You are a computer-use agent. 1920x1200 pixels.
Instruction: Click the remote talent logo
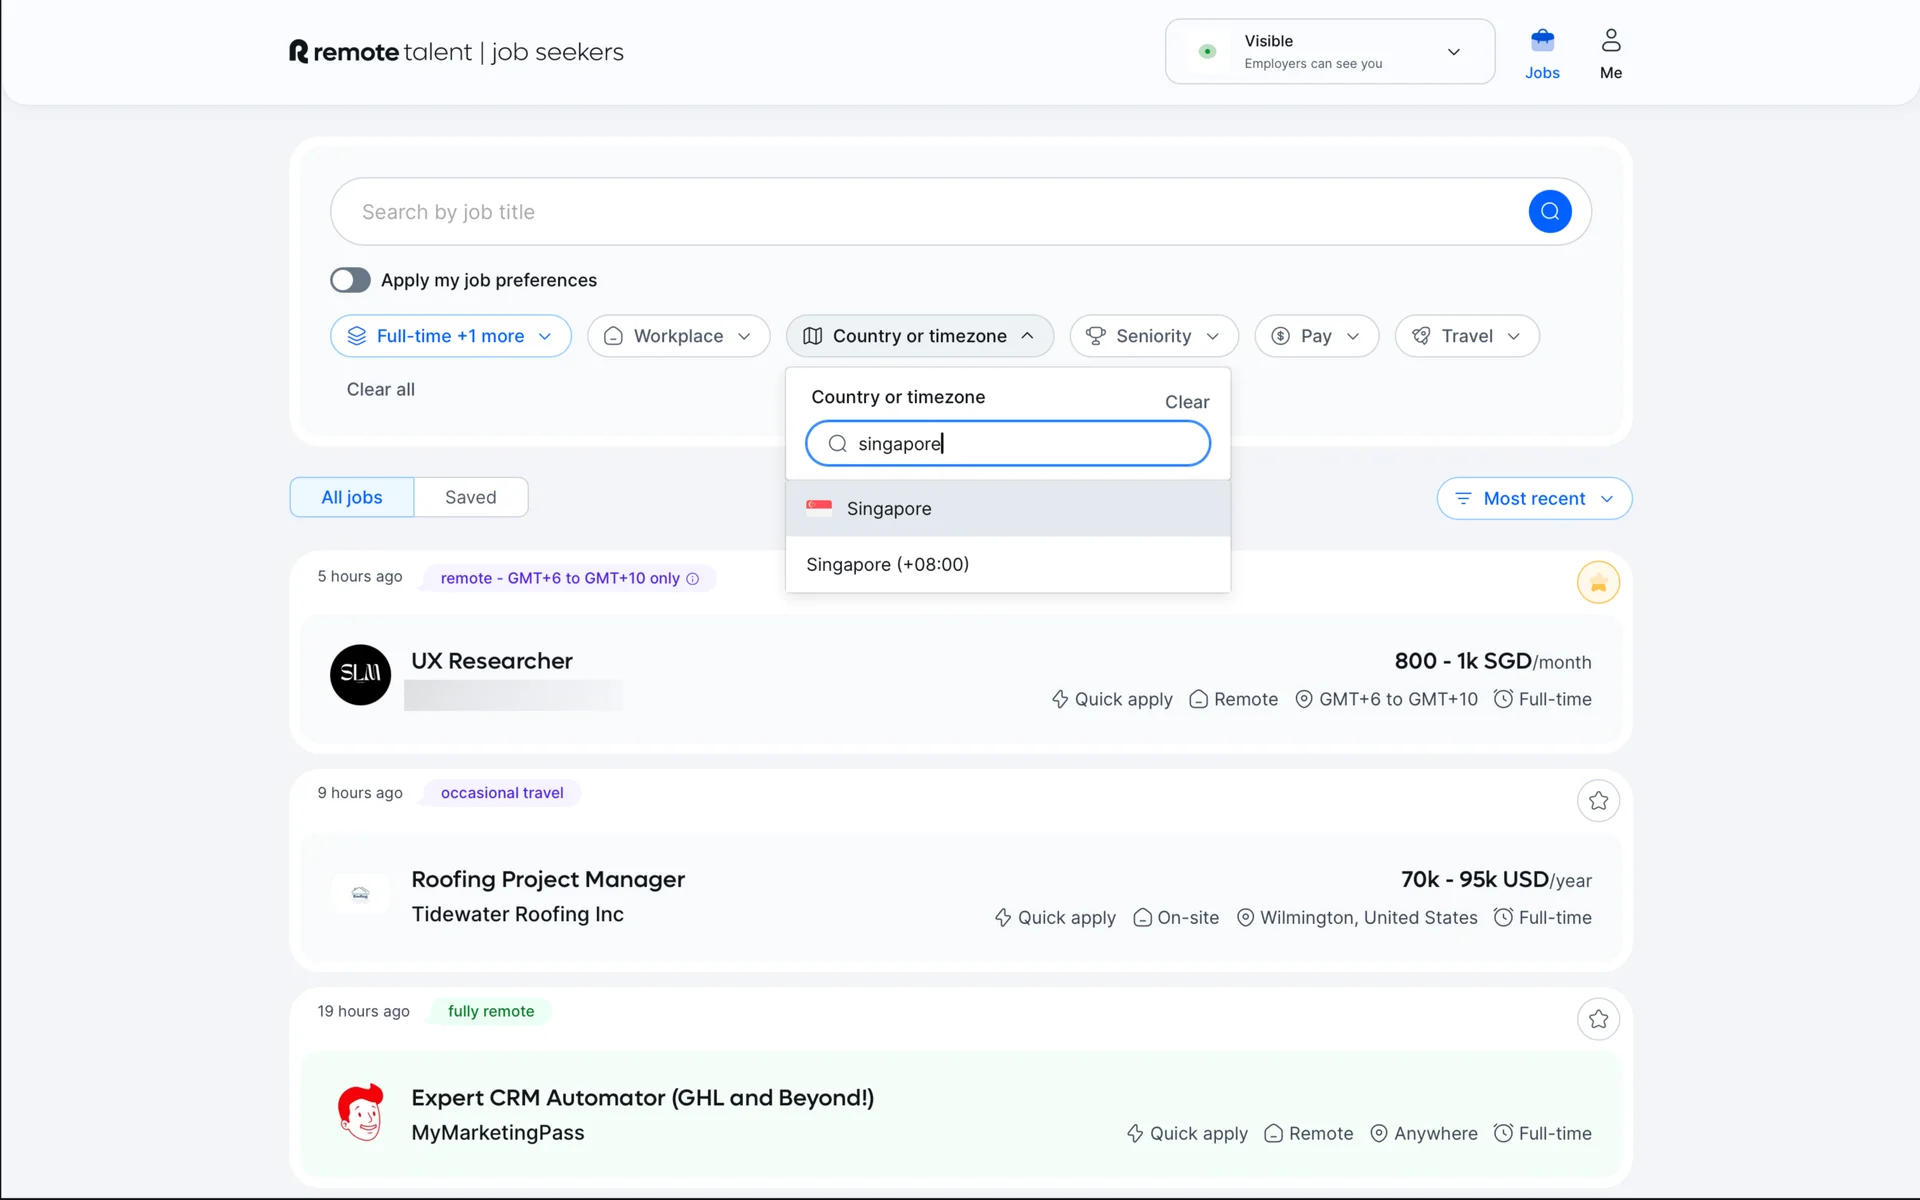[455, 52]
